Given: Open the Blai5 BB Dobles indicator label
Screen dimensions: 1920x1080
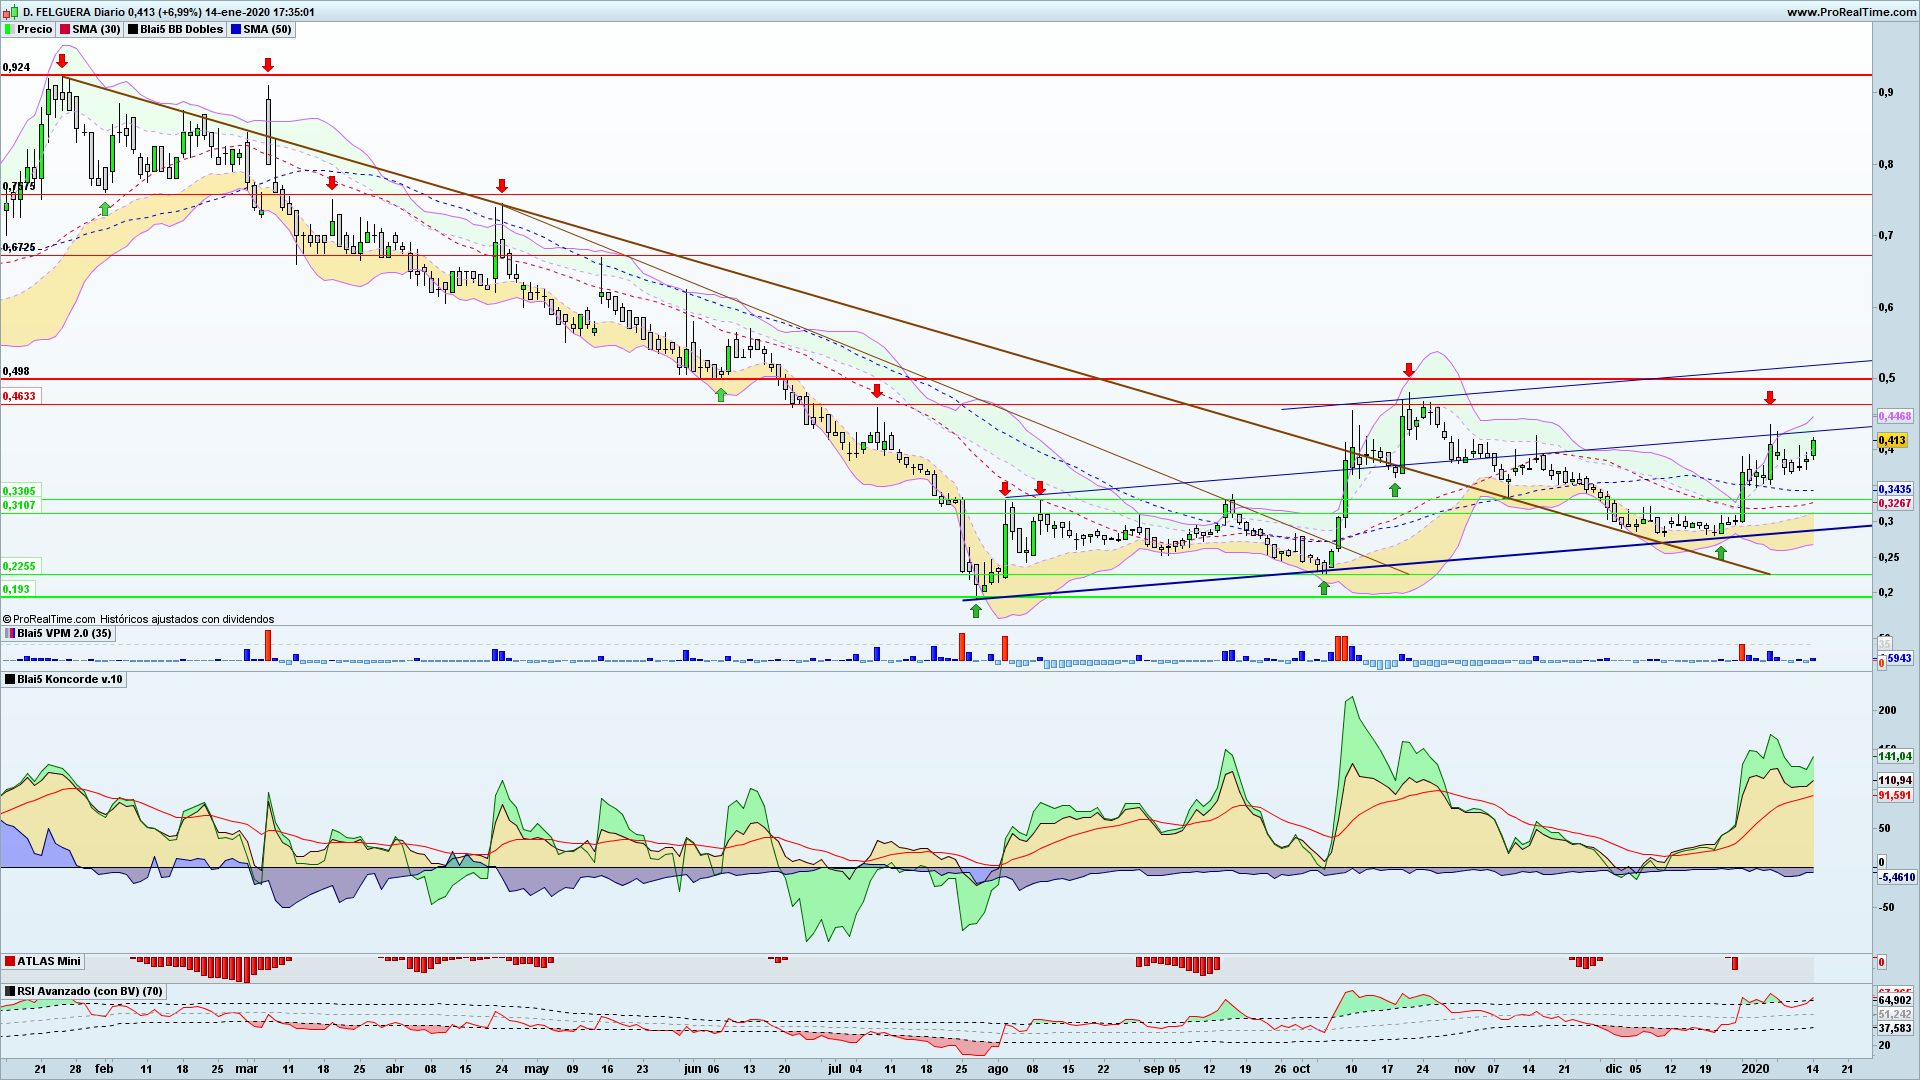Looking at the screenshot, I should click(181, 29).
